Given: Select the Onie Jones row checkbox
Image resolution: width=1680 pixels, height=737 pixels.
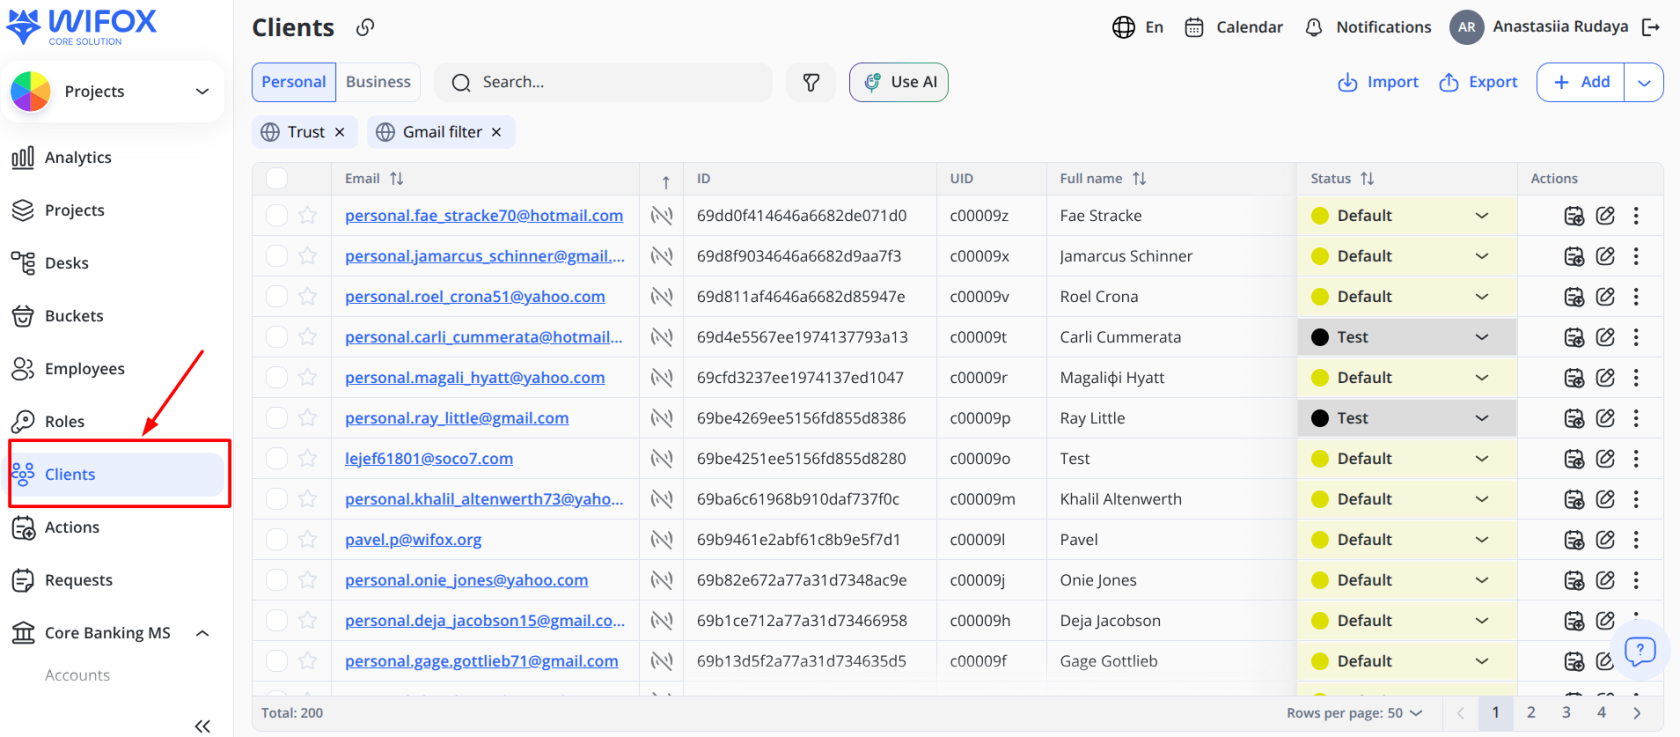Looking at the screenshot, I should (x=277, y=580).
